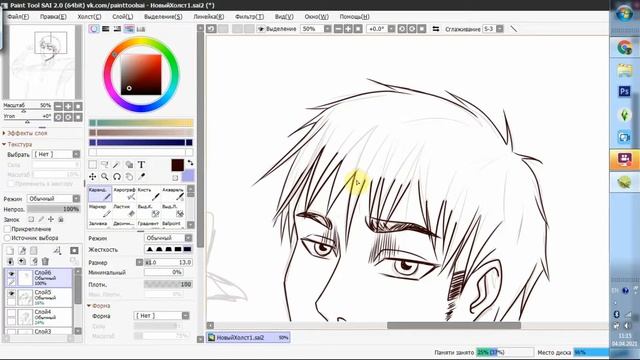Select the Слой5 layer
The width and height of the screenshot is (640, 360).
tap(39, 298)
